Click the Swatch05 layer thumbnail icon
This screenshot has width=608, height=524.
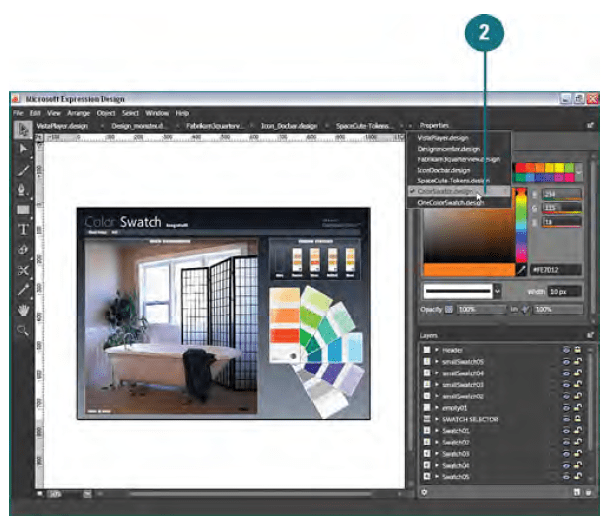pos(427,476)
